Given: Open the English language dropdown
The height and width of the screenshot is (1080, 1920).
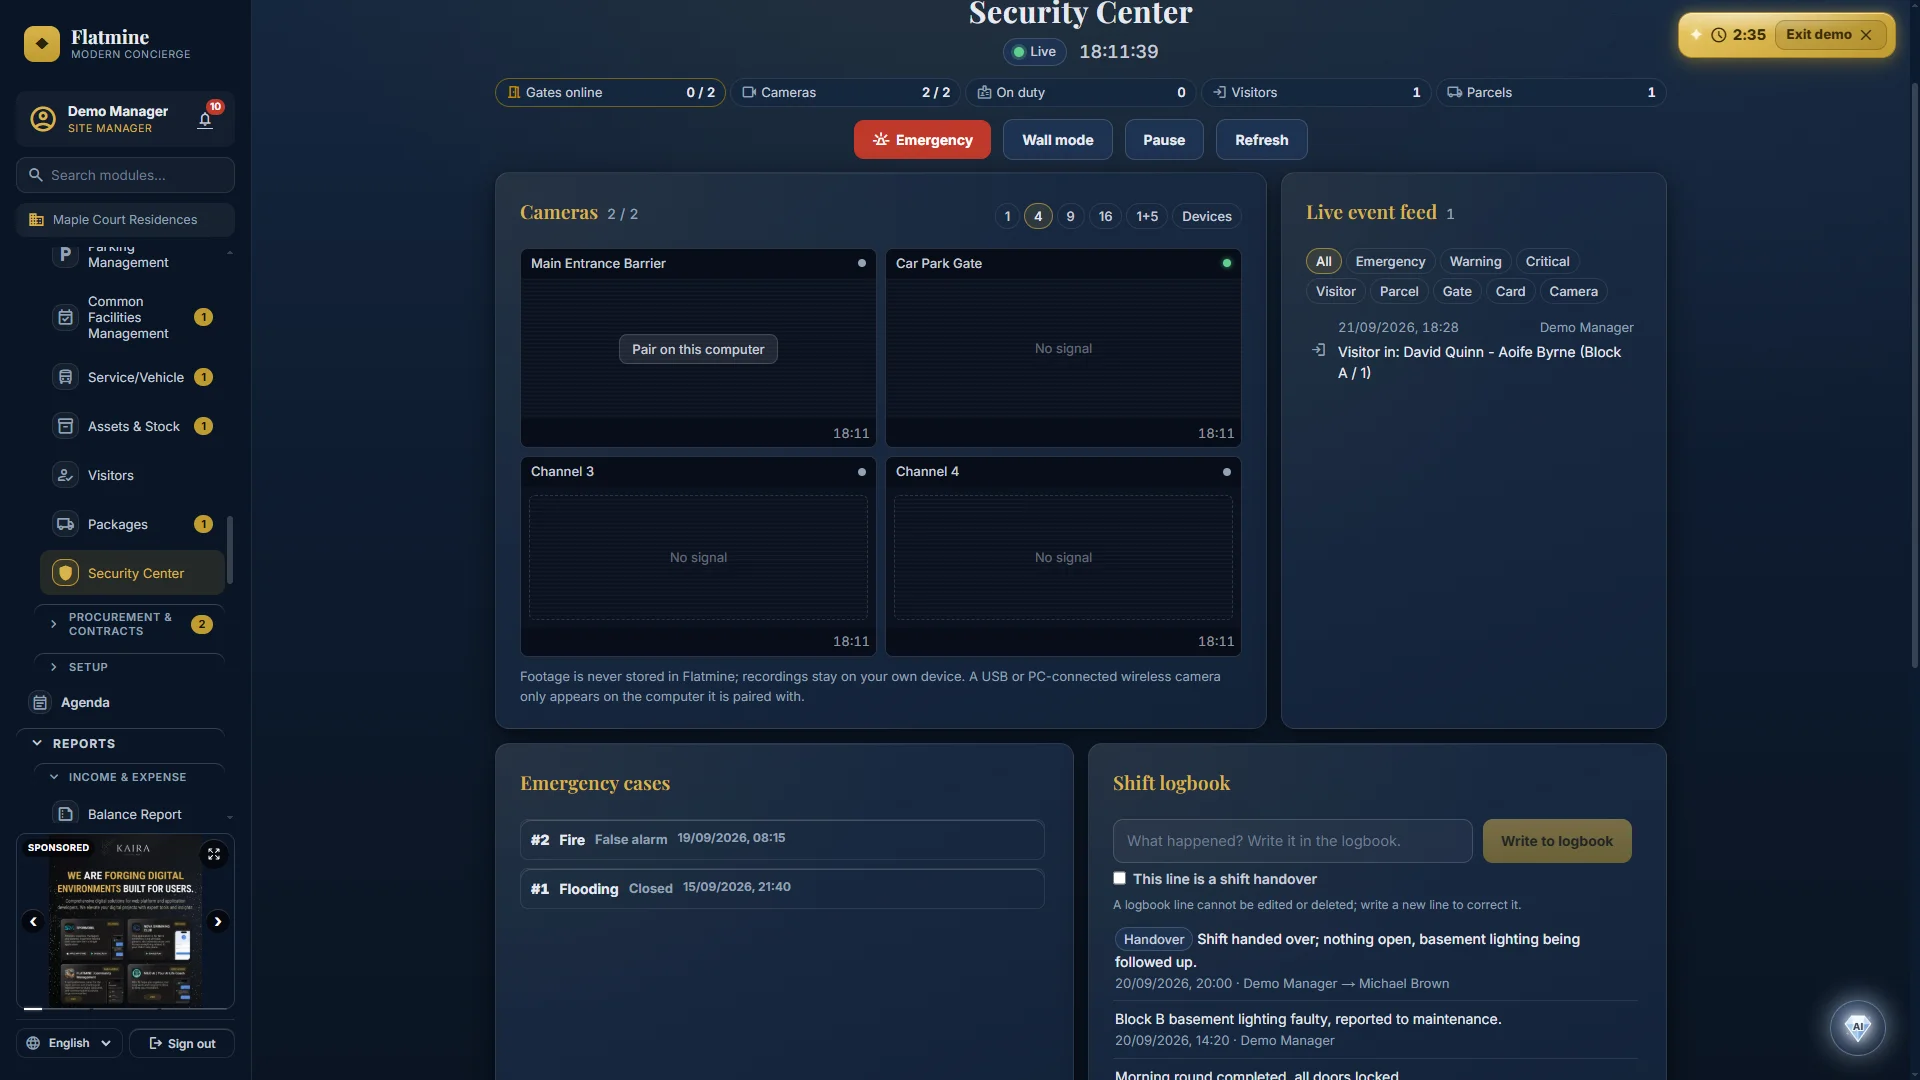Looking at the screenshot, I should pyautogui.click(x=69, y=1043).
